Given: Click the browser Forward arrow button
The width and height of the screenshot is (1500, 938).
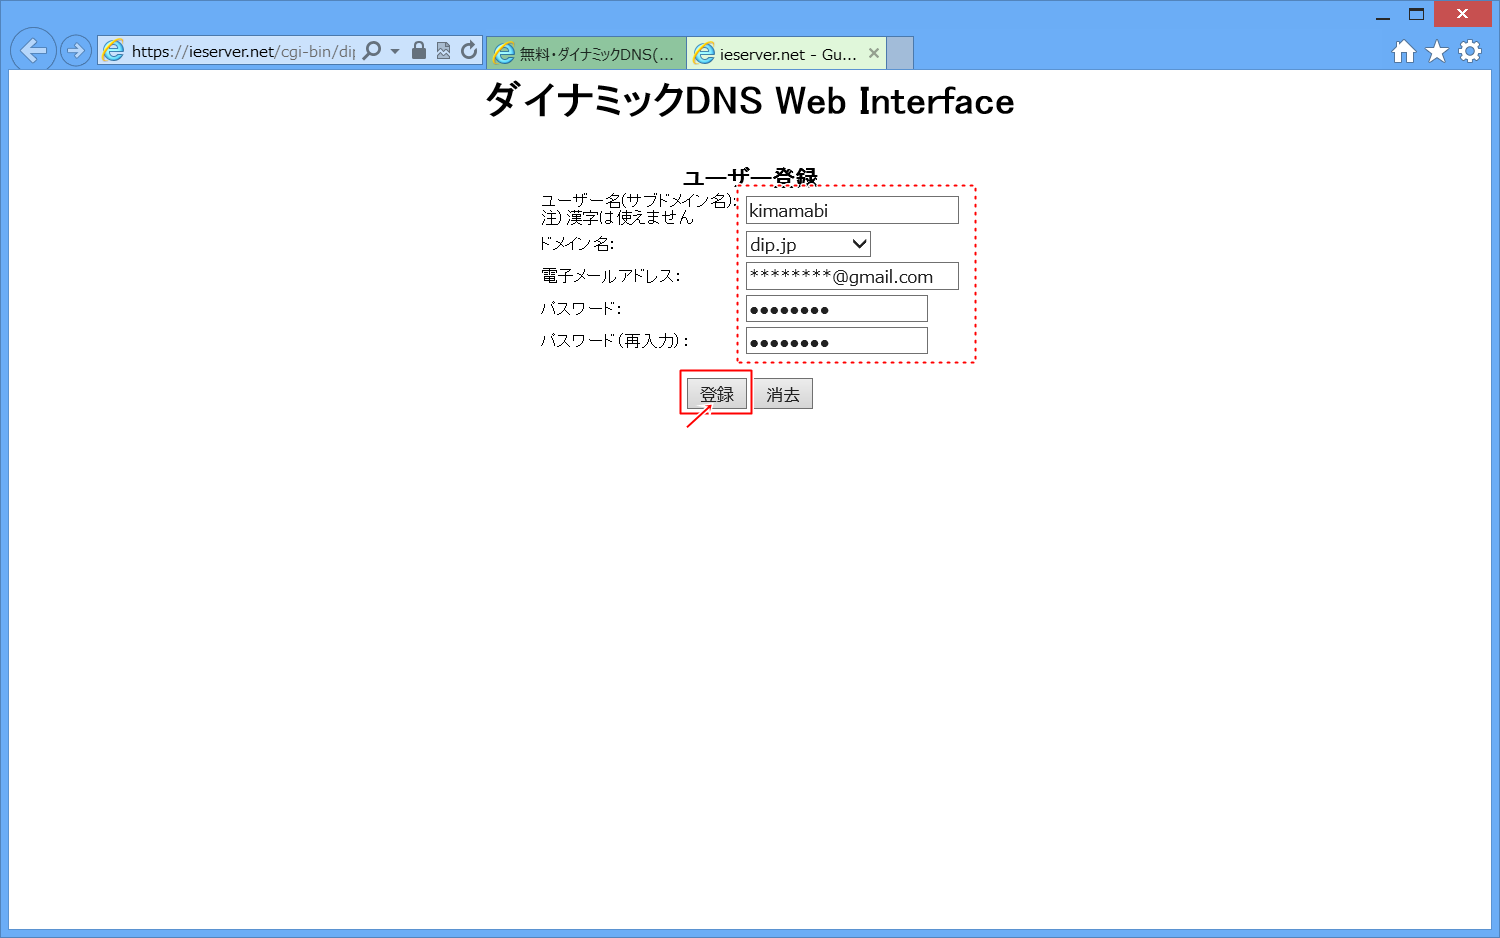Looking at the screenshot, I should coord(76,50).
